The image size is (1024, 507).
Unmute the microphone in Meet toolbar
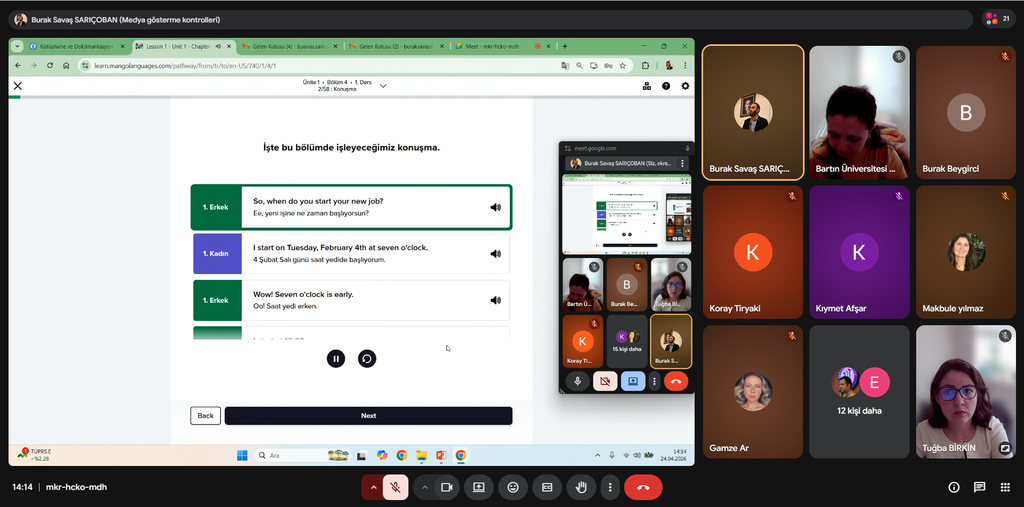click(395, 487)
